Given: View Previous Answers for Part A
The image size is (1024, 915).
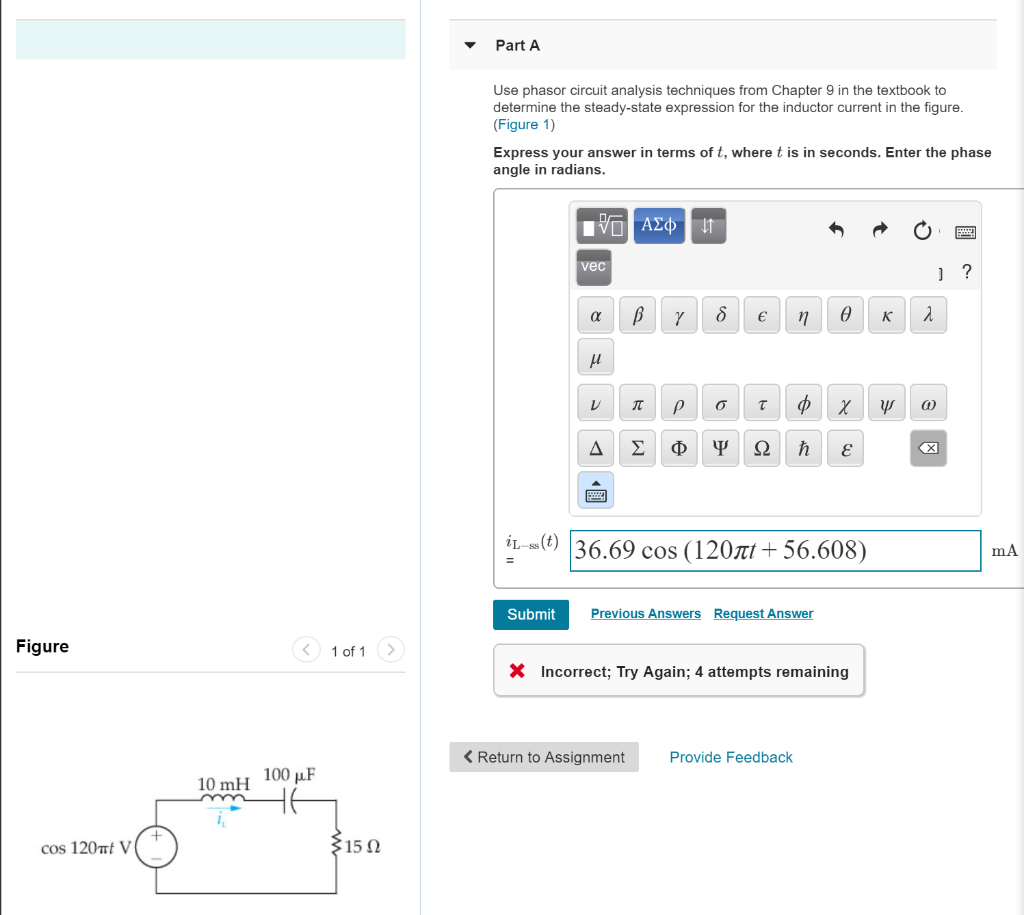Looking at the screenshot, I should click(x=645, y=613).
